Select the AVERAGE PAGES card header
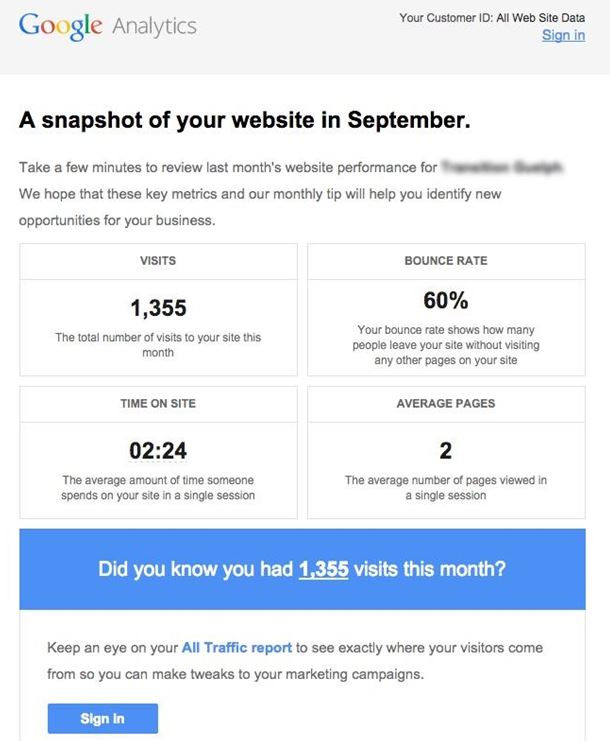The width and height of the screenshot is (610, 741). [x=446, y=404]
